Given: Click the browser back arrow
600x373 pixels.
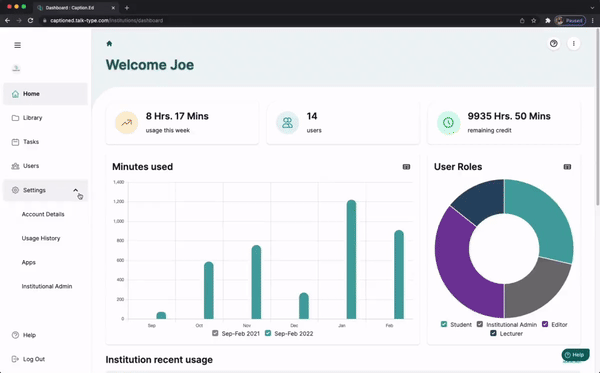Looking at the screenshot, I should tap(7, 21).
